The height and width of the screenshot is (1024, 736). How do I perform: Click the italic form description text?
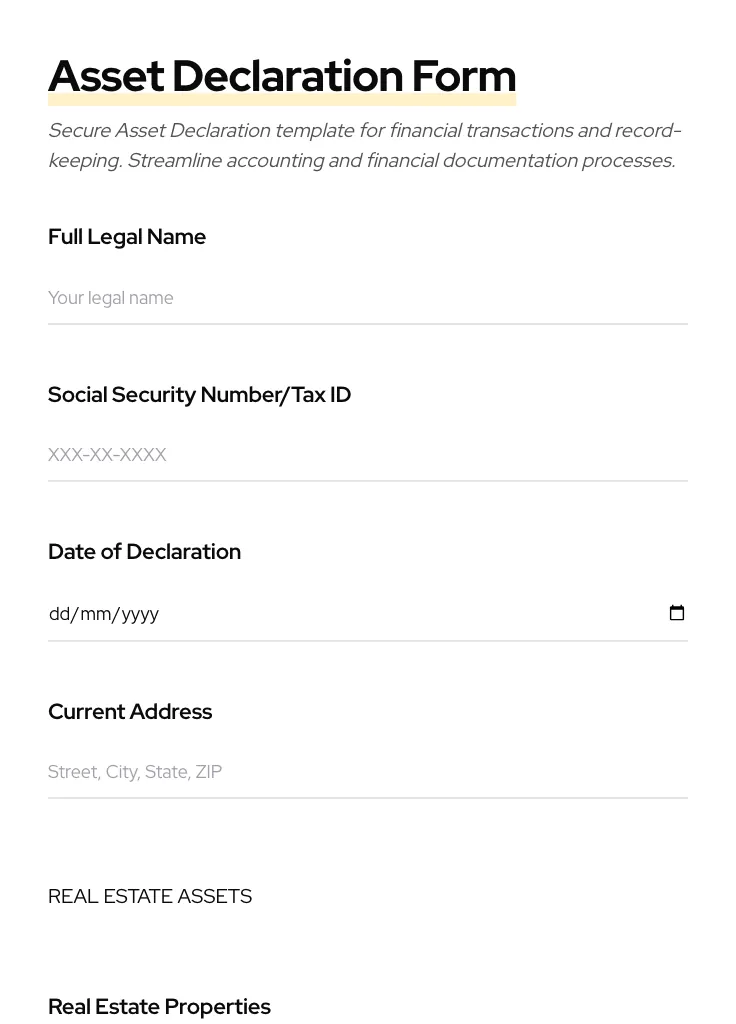[x=364, y=145]
